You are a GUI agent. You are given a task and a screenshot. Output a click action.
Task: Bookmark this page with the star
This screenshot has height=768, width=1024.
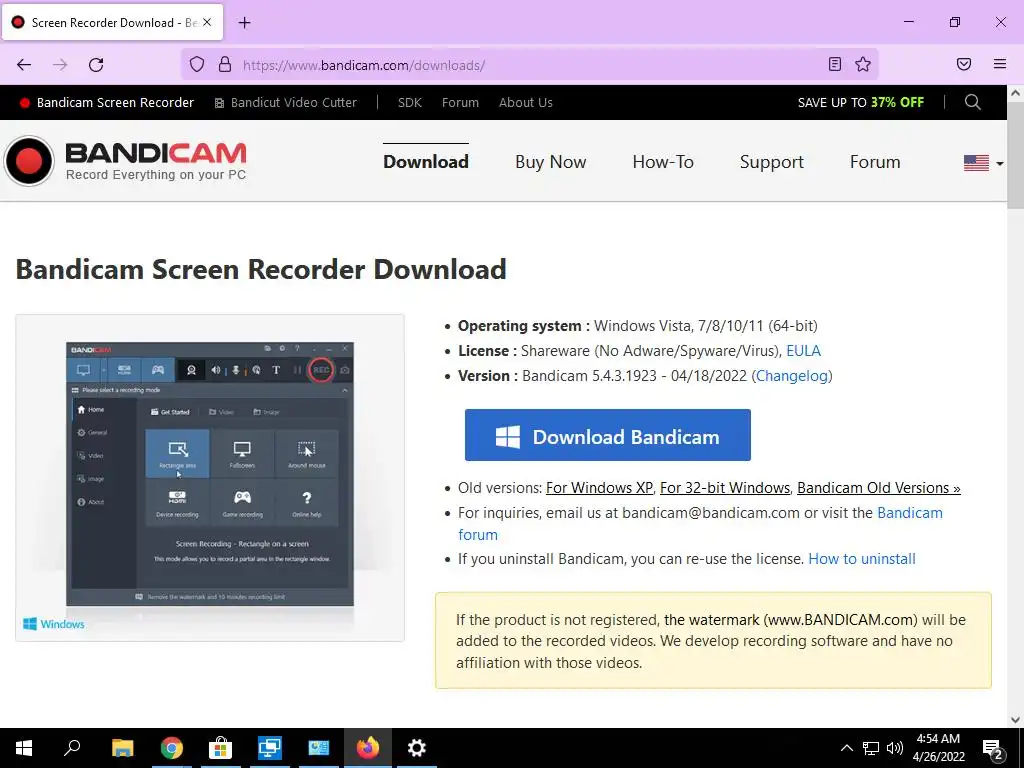863,64
